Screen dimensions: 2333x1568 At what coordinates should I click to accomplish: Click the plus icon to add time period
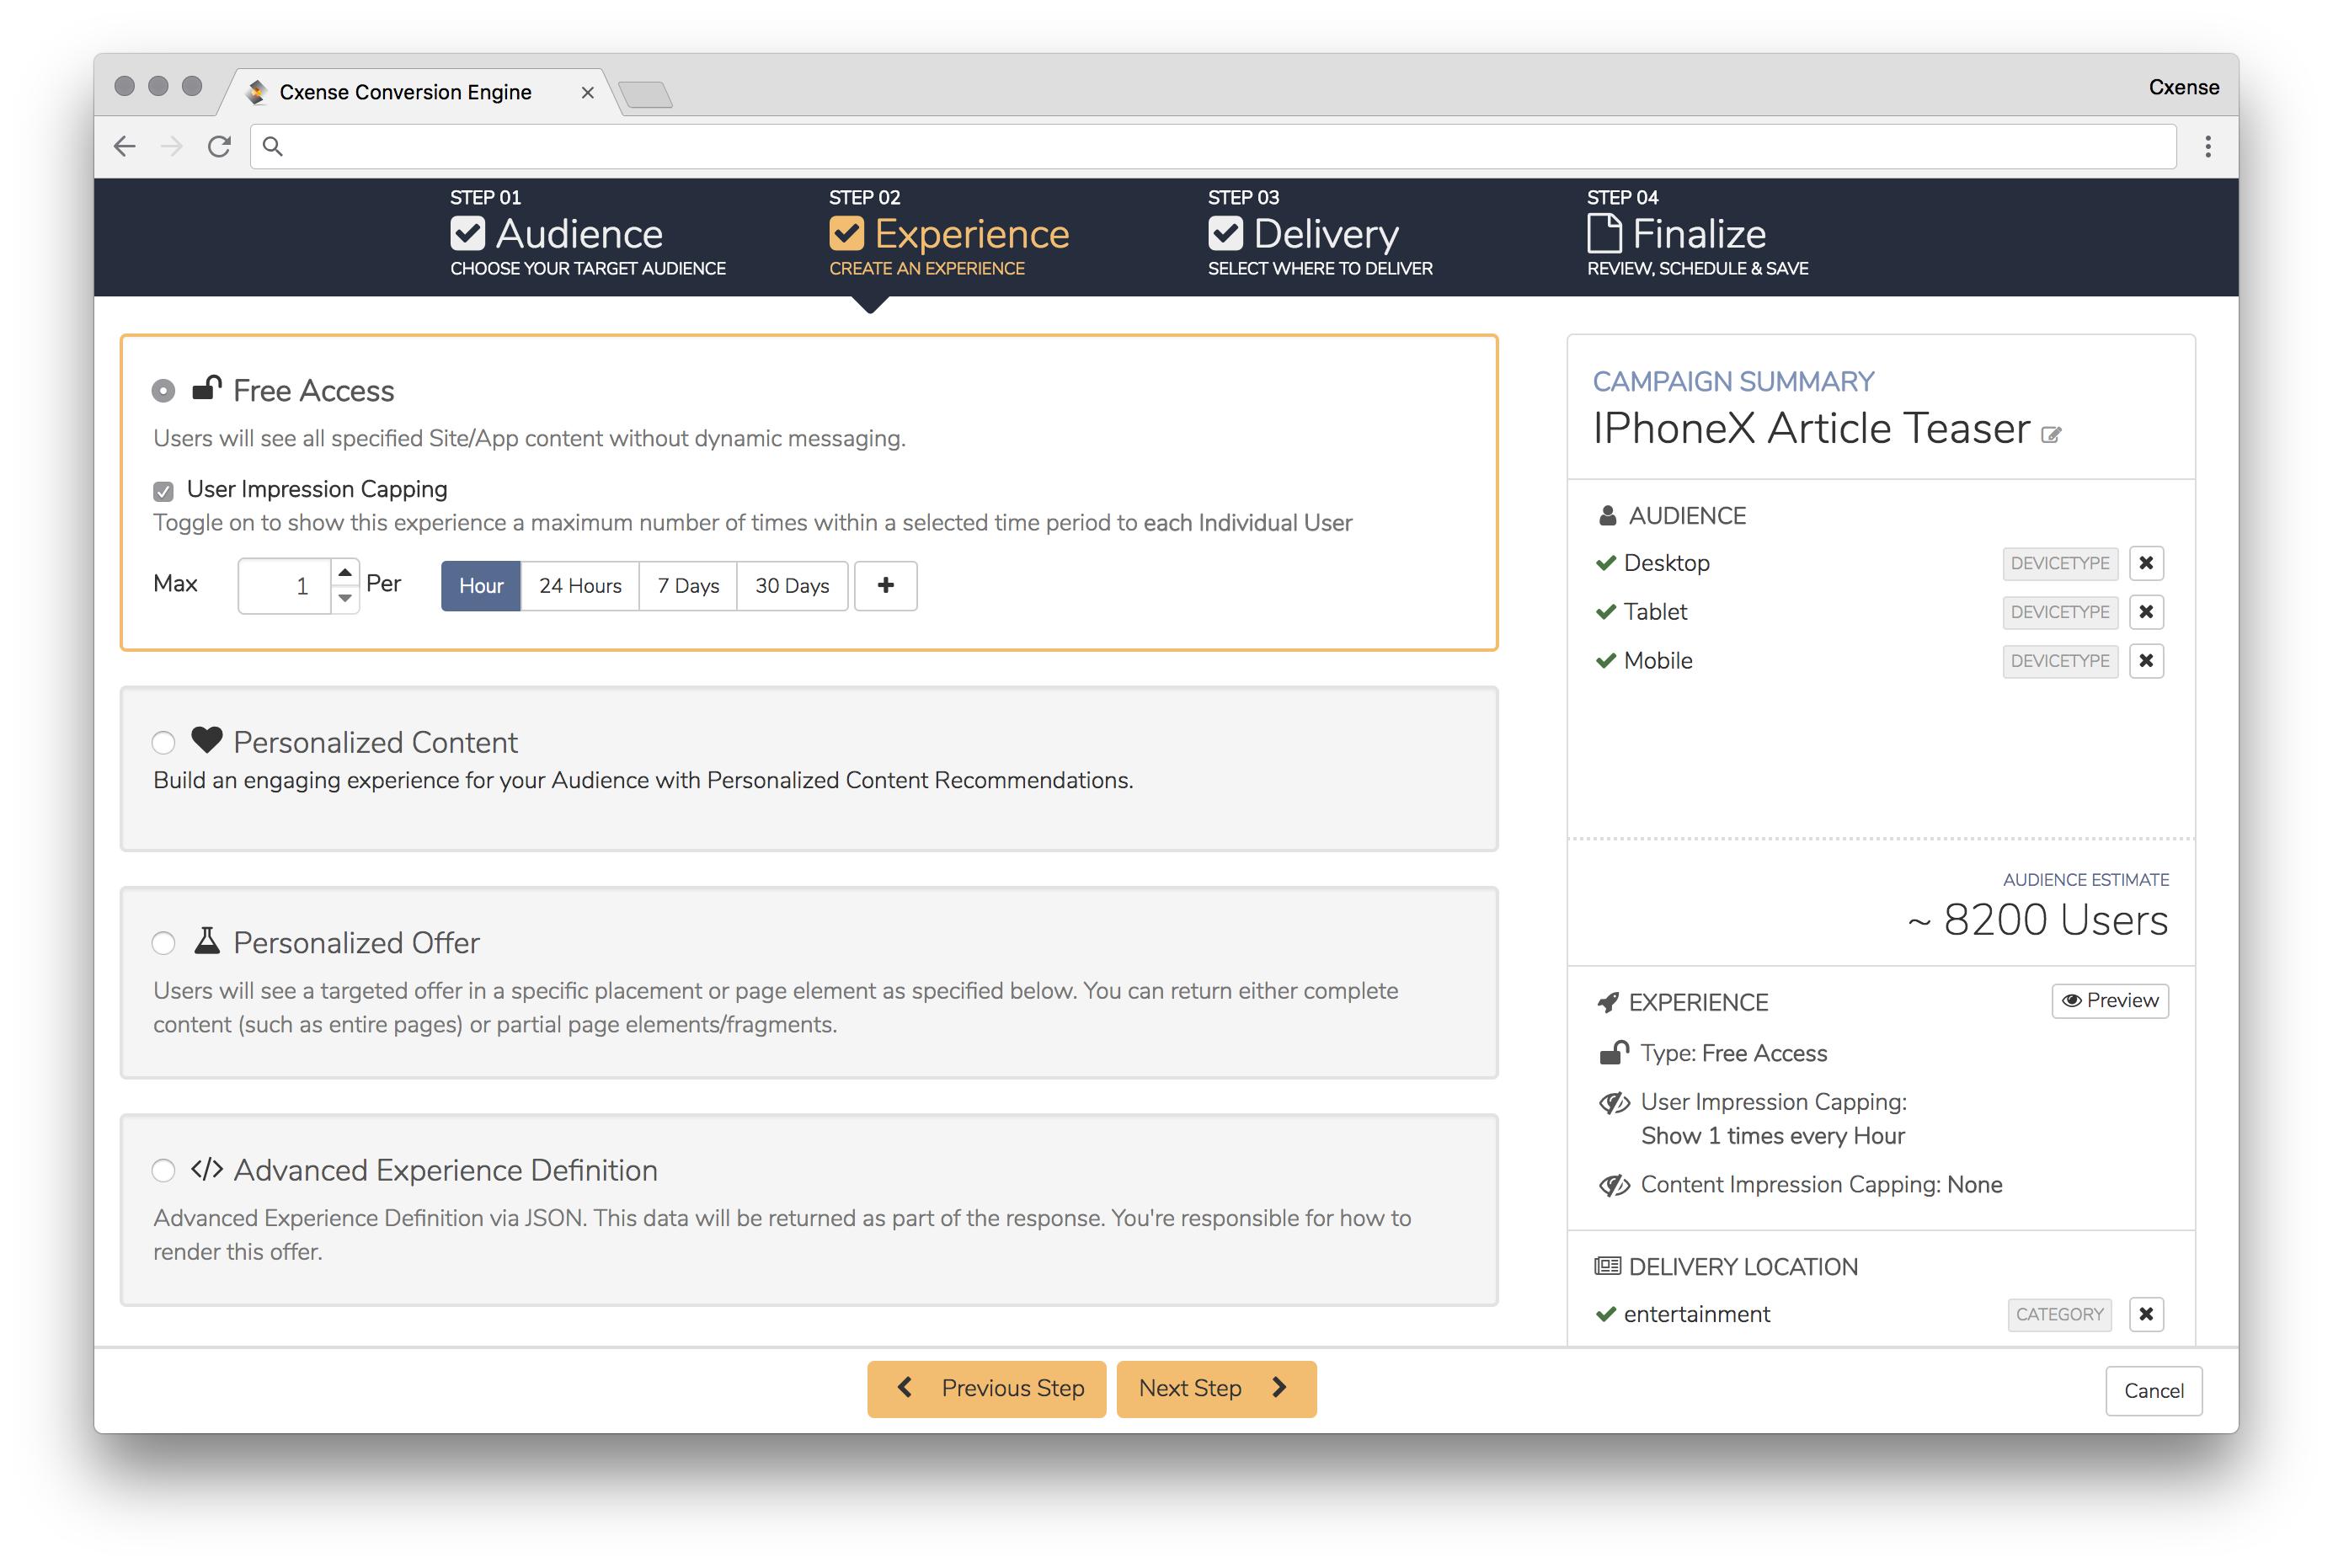[x=885, y=585]
